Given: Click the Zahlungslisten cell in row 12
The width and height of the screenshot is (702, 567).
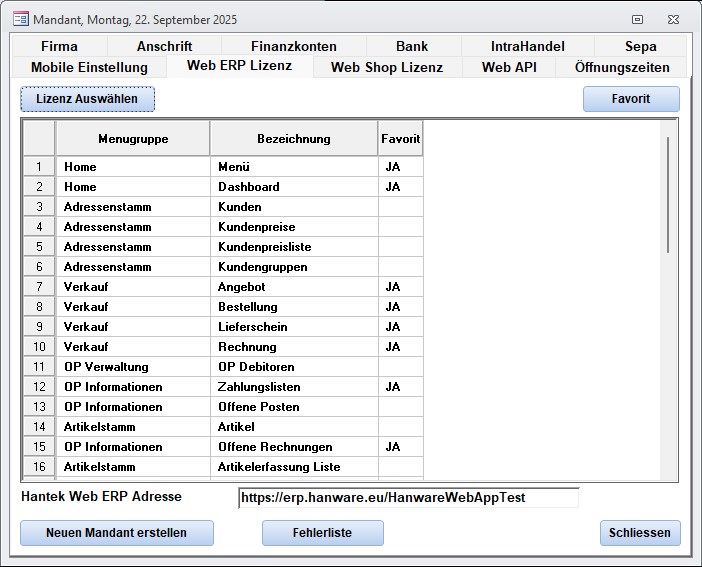Looking at the screenshot, I should [x=293, y=387].
